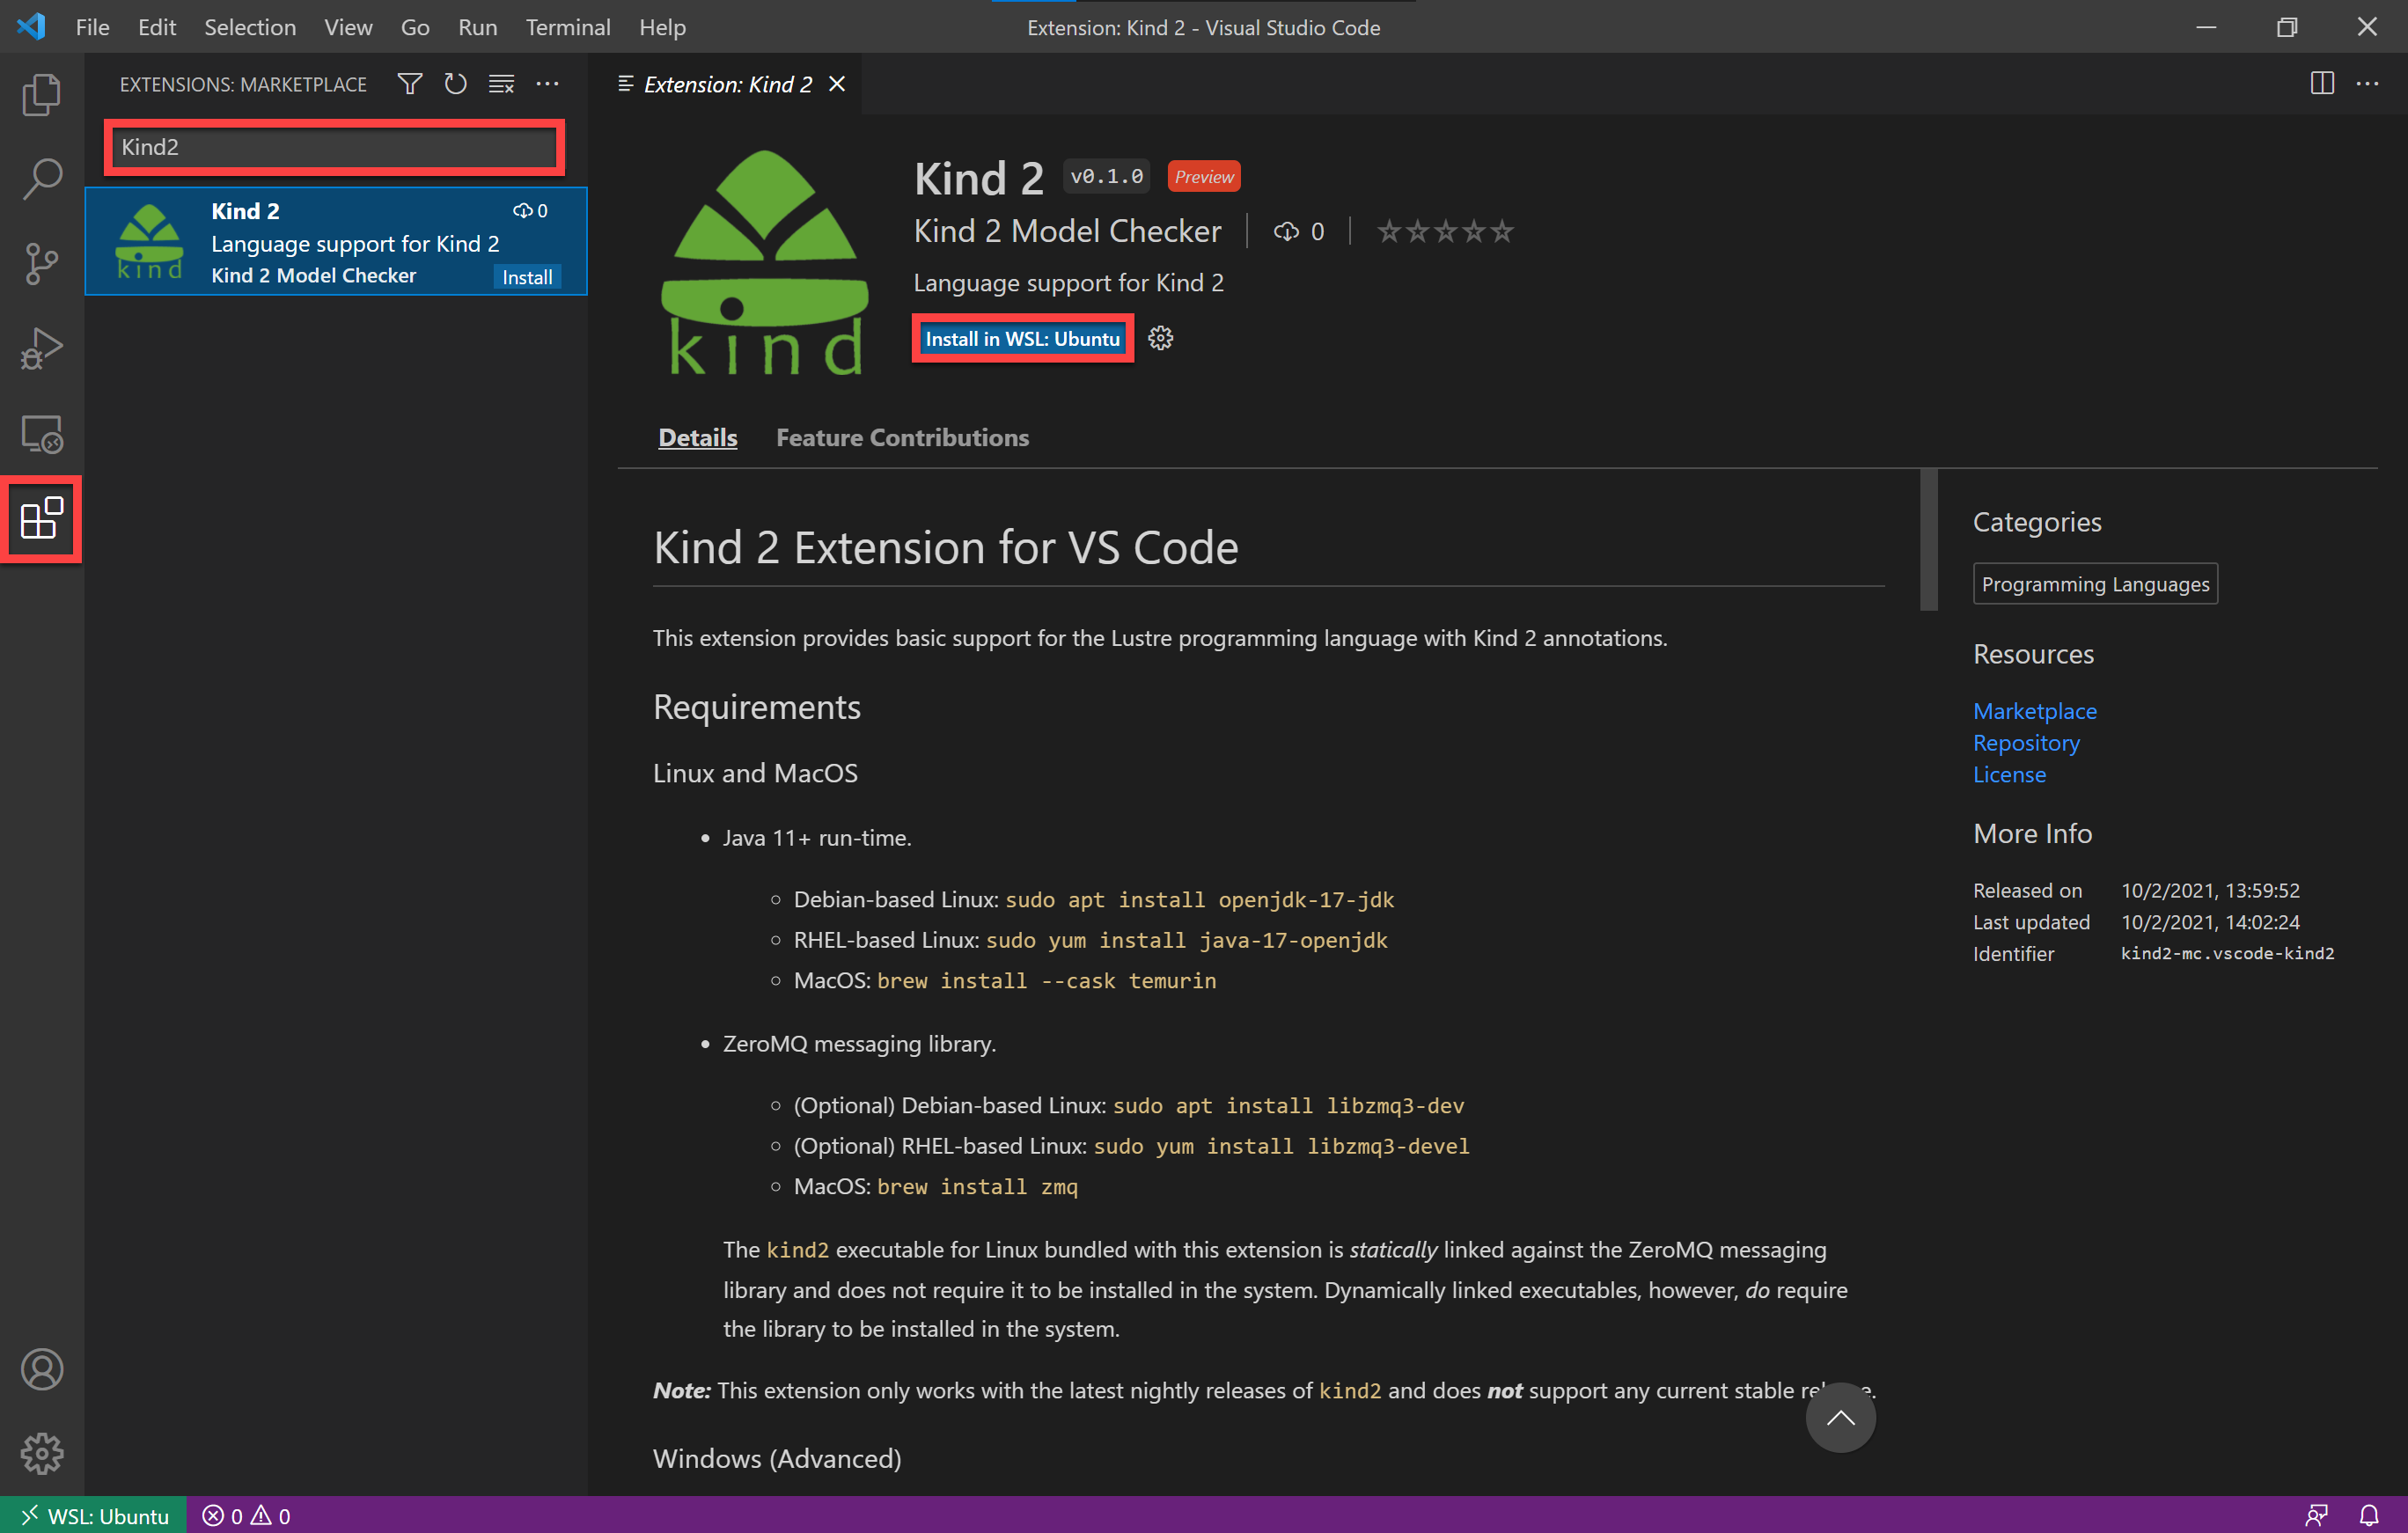Click the Kind 2 Model Checker publisher name
Viewport: 2408px width, 1533px height.
[x=1067, y=231]
